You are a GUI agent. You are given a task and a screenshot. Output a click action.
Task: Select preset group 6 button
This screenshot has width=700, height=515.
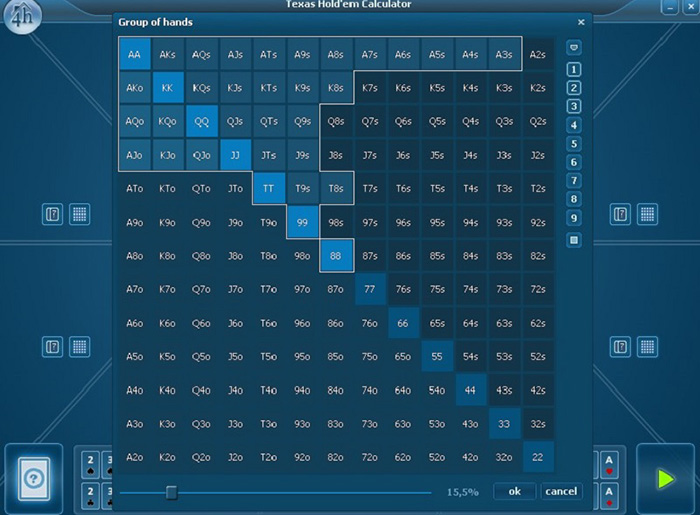coord(574,162)
